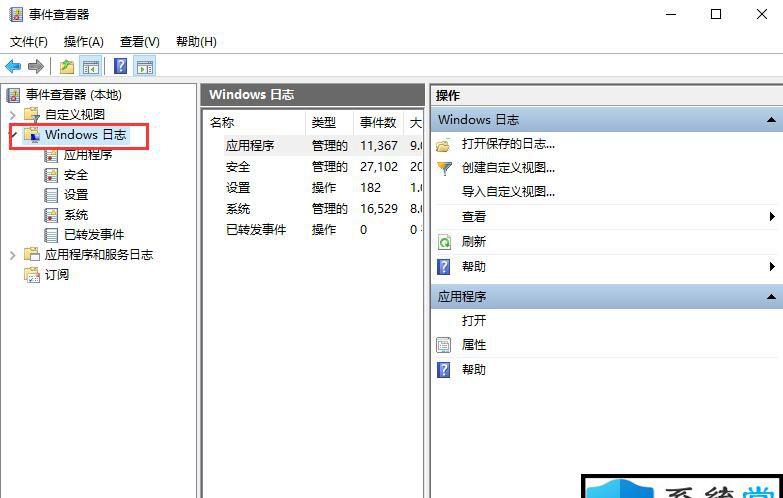Open the lower 帮助 submenu arrow under 刷新
The width and height of the screenshot is (783, 498).
pos(772,267)
